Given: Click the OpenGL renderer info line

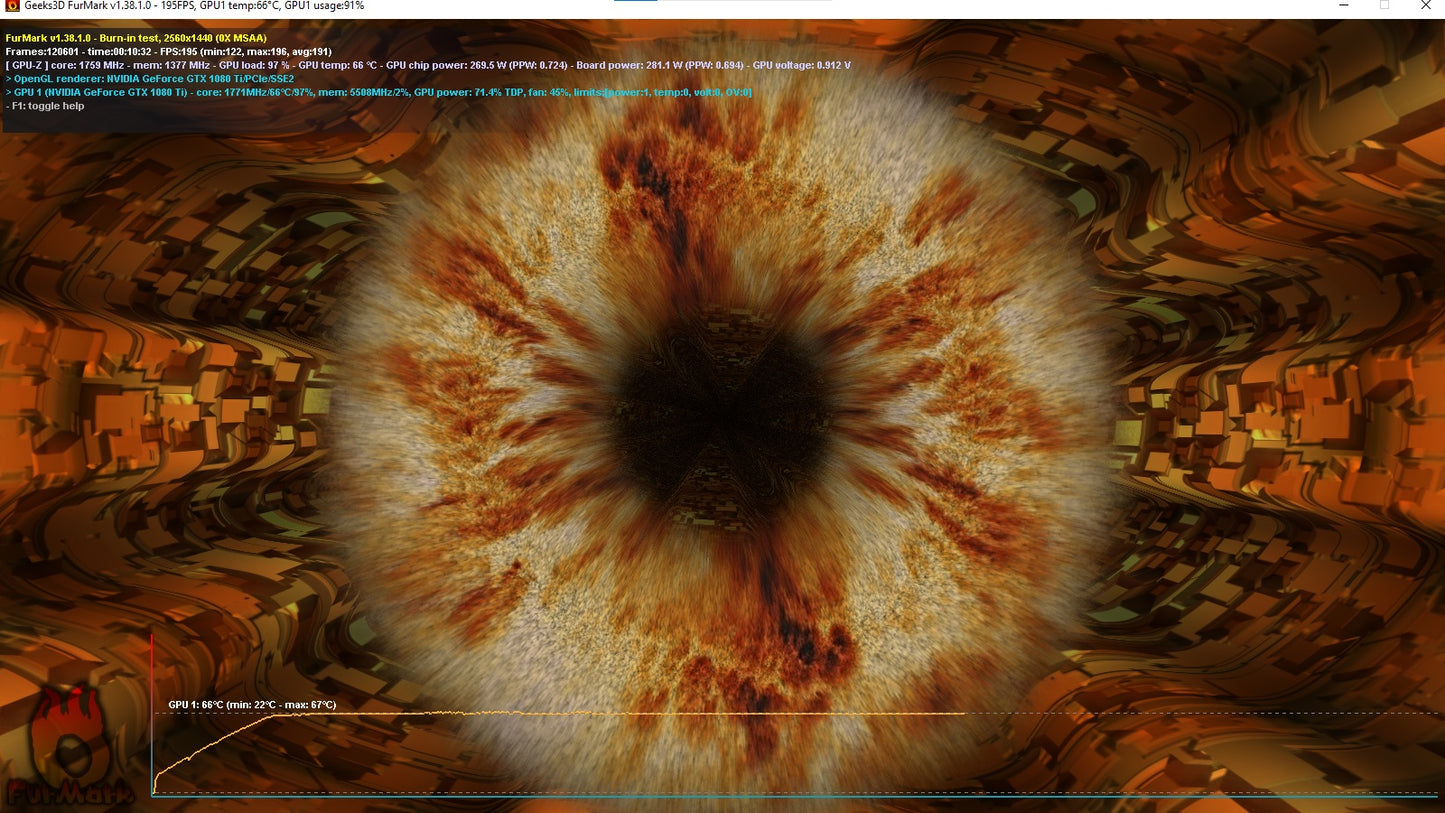Looking at the screenshot, I should [150, 78].
